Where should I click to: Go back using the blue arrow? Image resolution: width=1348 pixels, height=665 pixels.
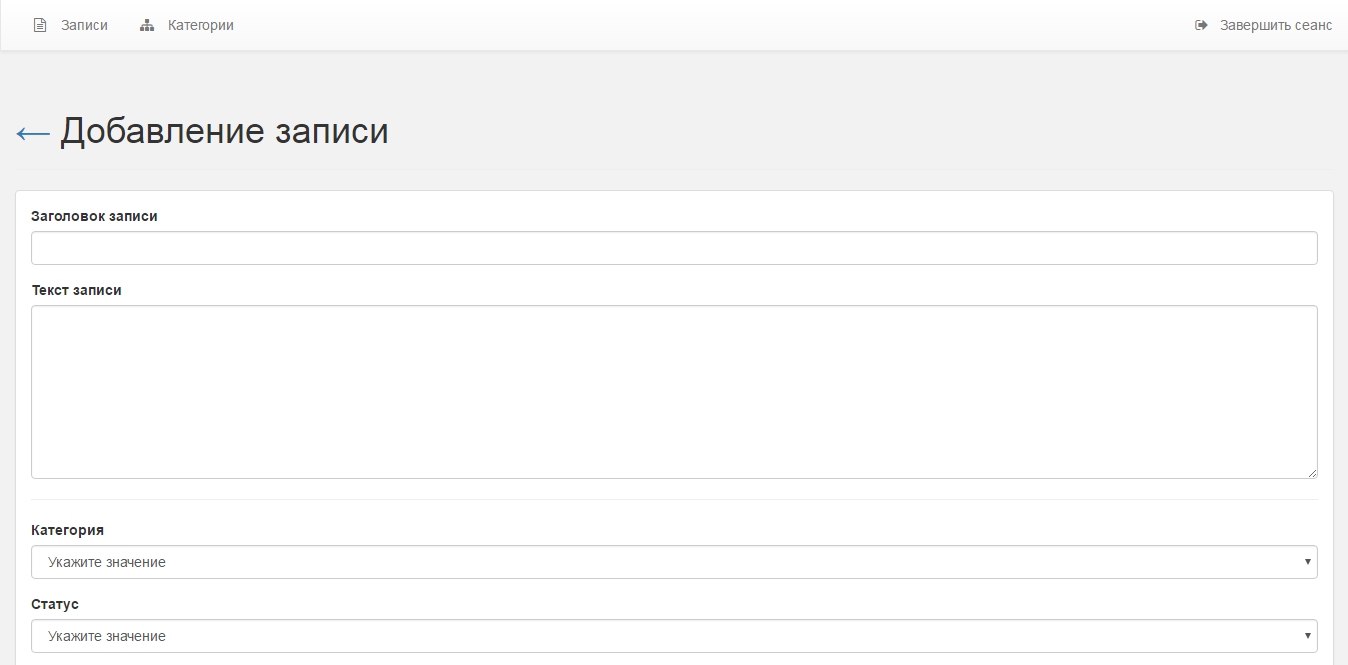click(33, 133)
